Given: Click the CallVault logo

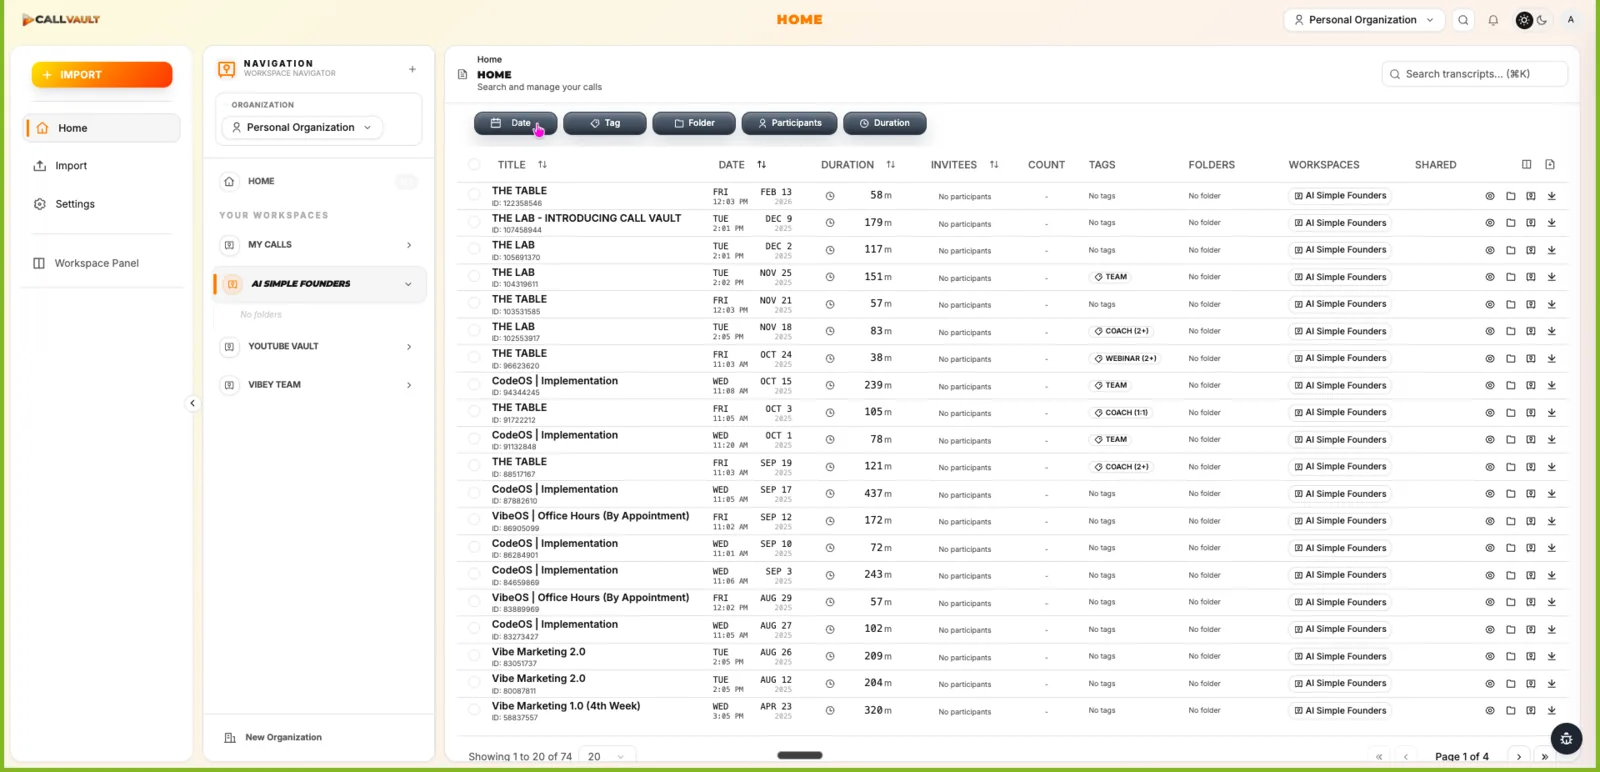Looking at the screenshot, I should point(61,20).
